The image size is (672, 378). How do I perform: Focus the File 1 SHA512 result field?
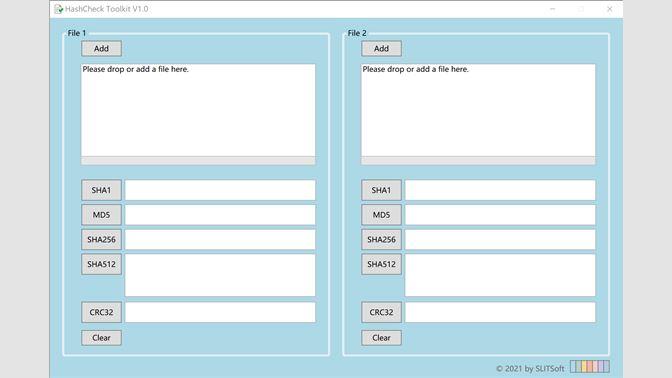220,275
